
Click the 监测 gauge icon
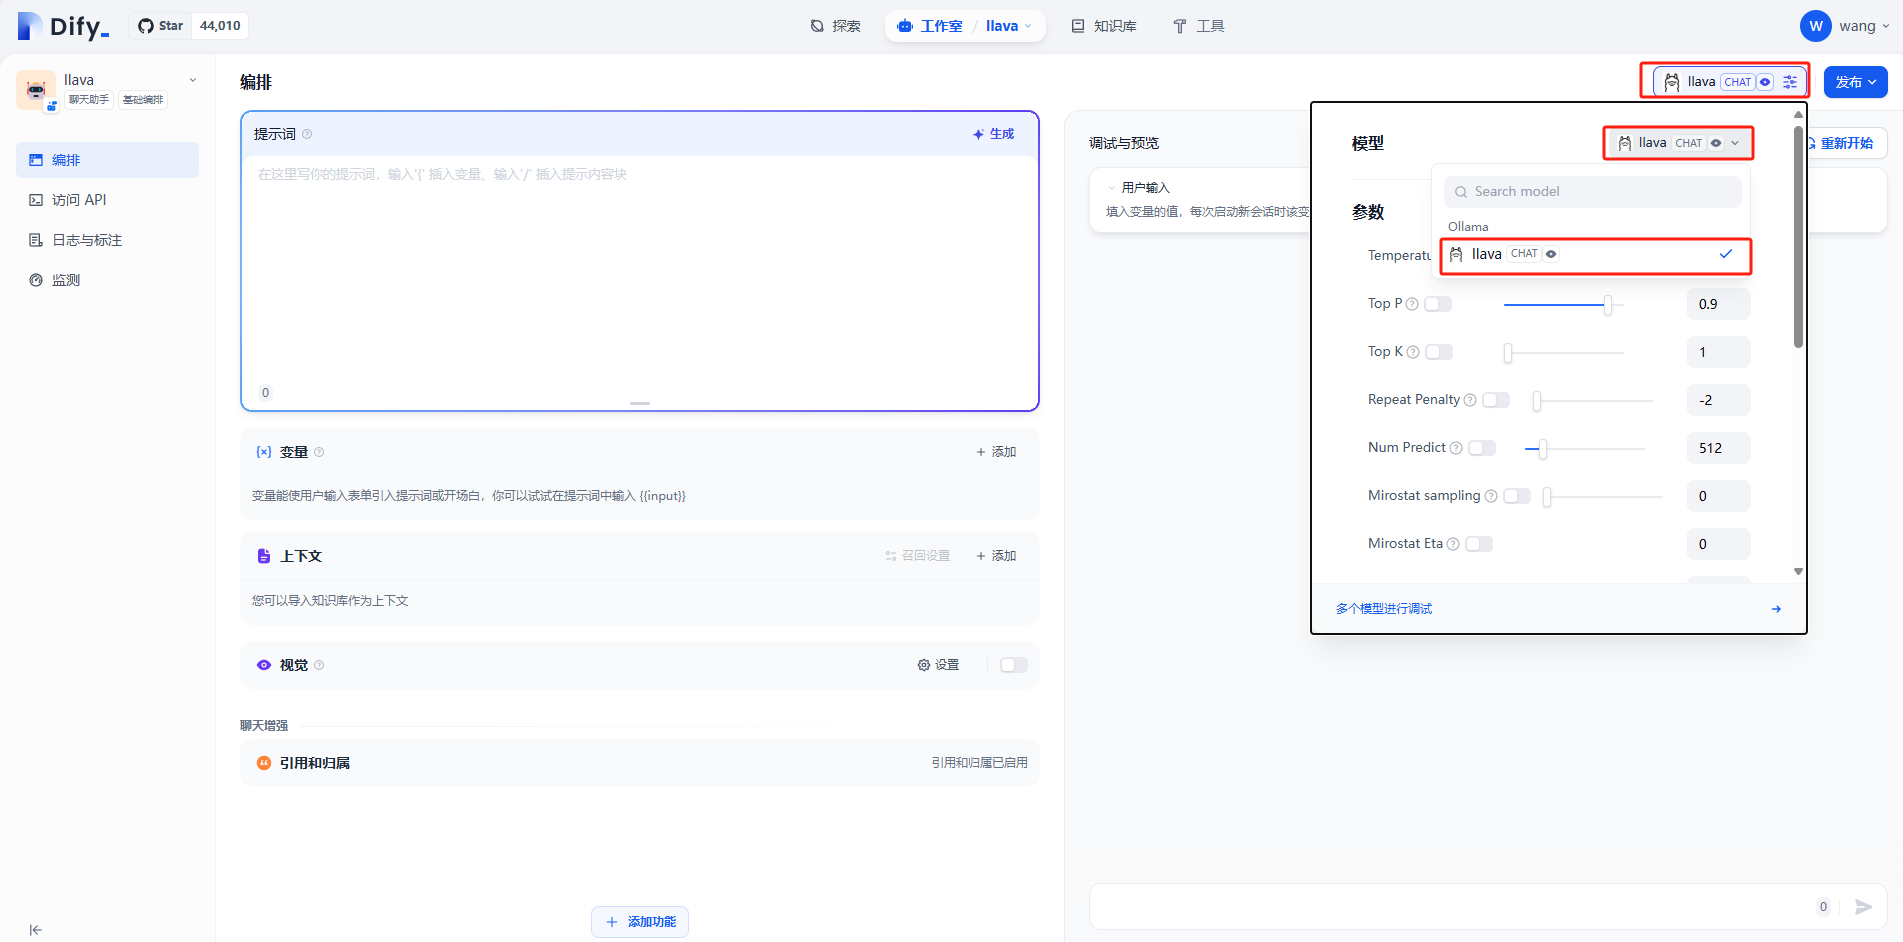tap(36, 280)
